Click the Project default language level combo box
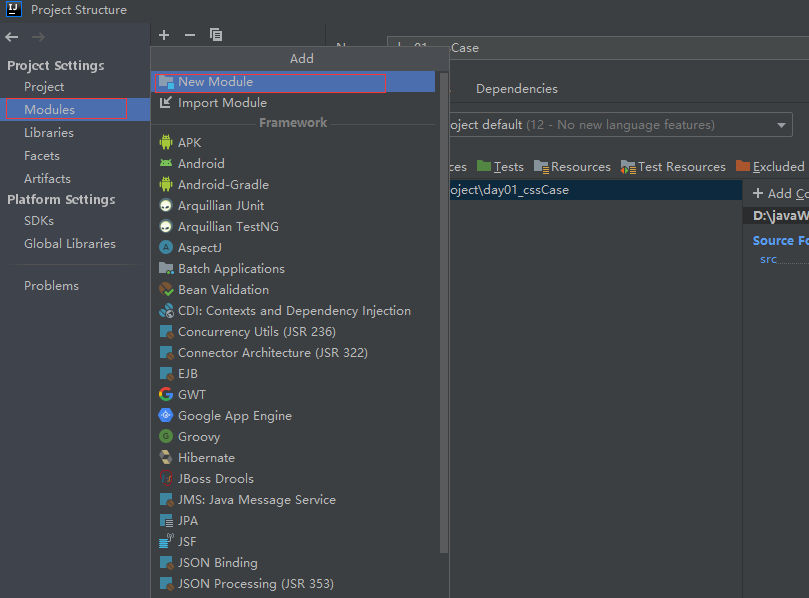This screenshot has height=598, width=809. point(621,125)
